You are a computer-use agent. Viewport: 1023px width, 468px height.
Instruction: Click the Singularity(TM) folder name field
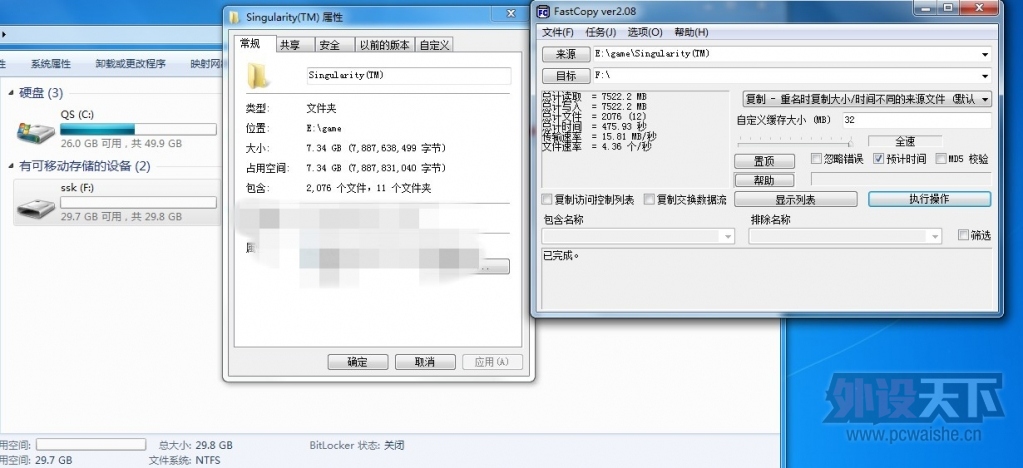(408, 75)
